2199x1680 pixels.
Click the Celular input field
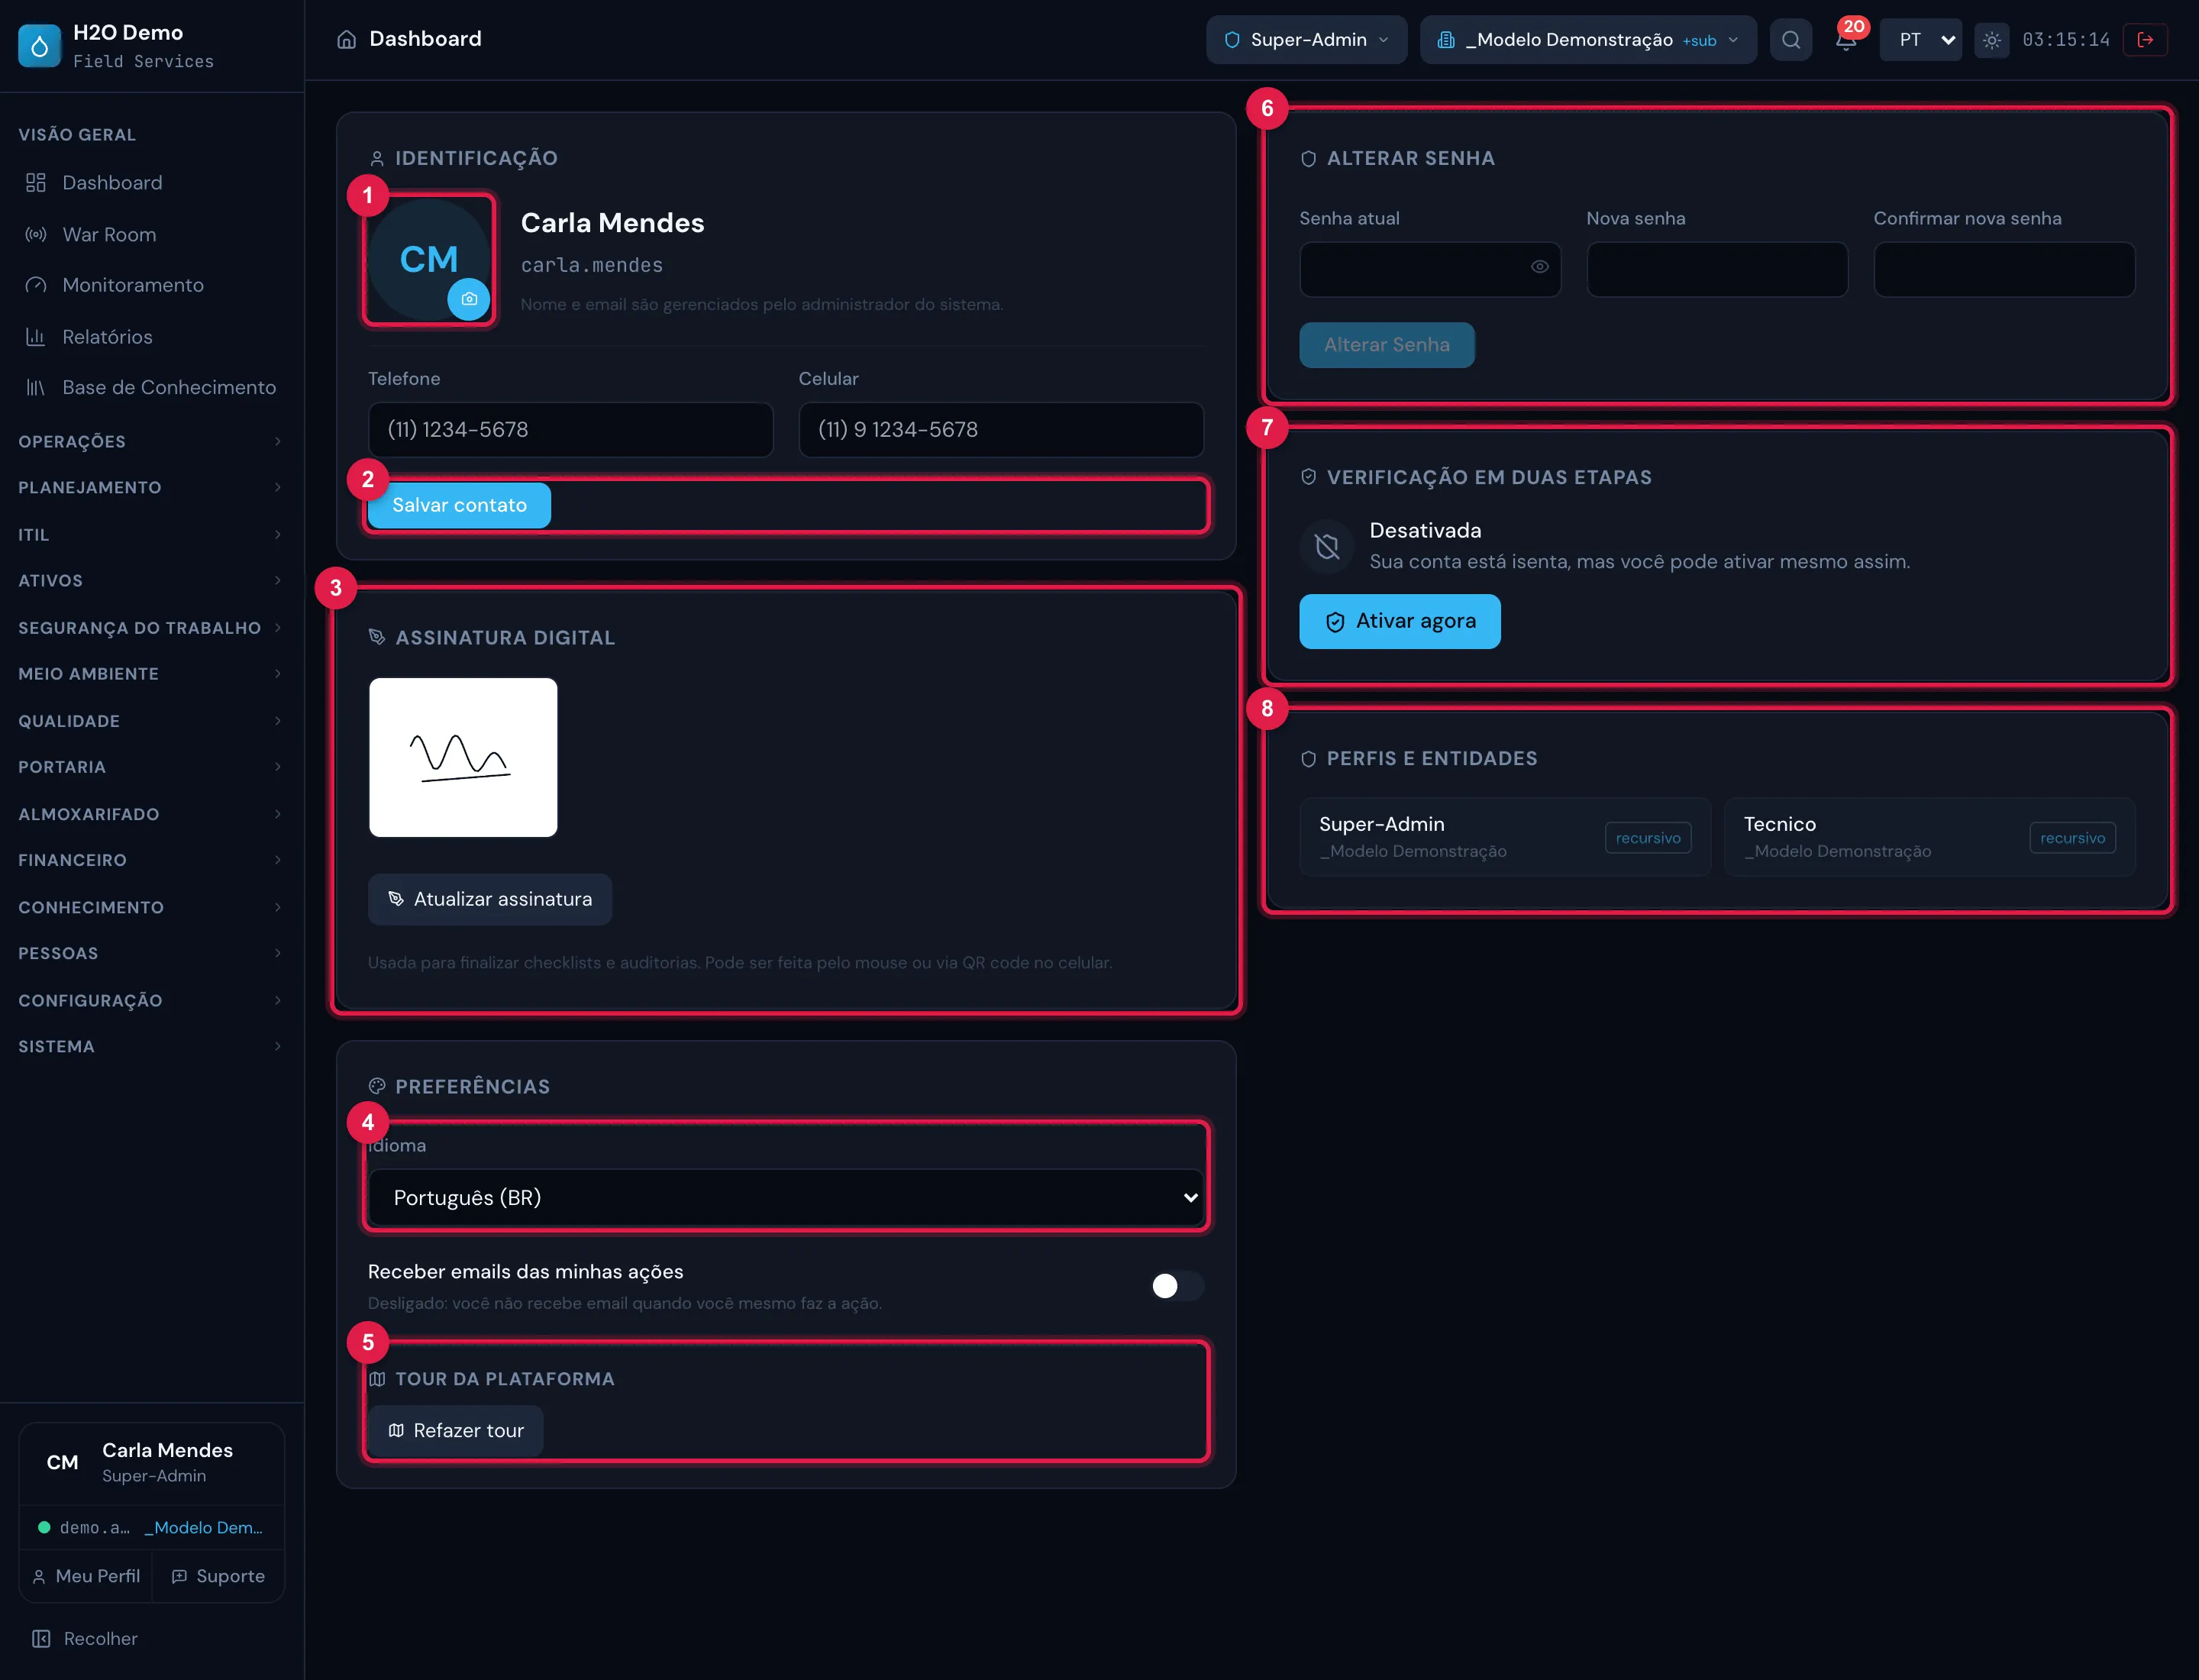click(1001, 430)
